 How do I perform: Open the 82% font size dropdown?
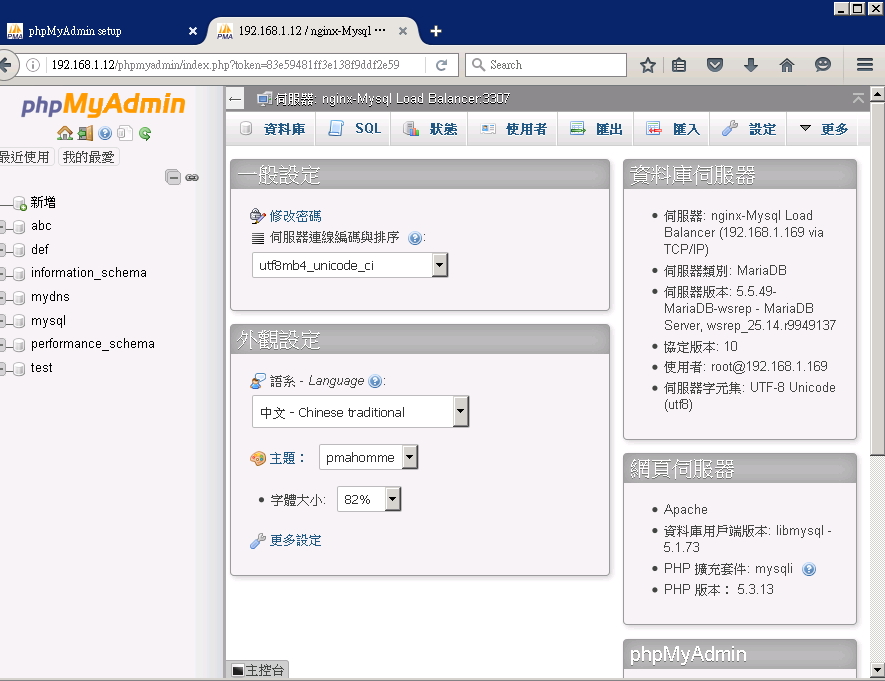click(369, 499)
